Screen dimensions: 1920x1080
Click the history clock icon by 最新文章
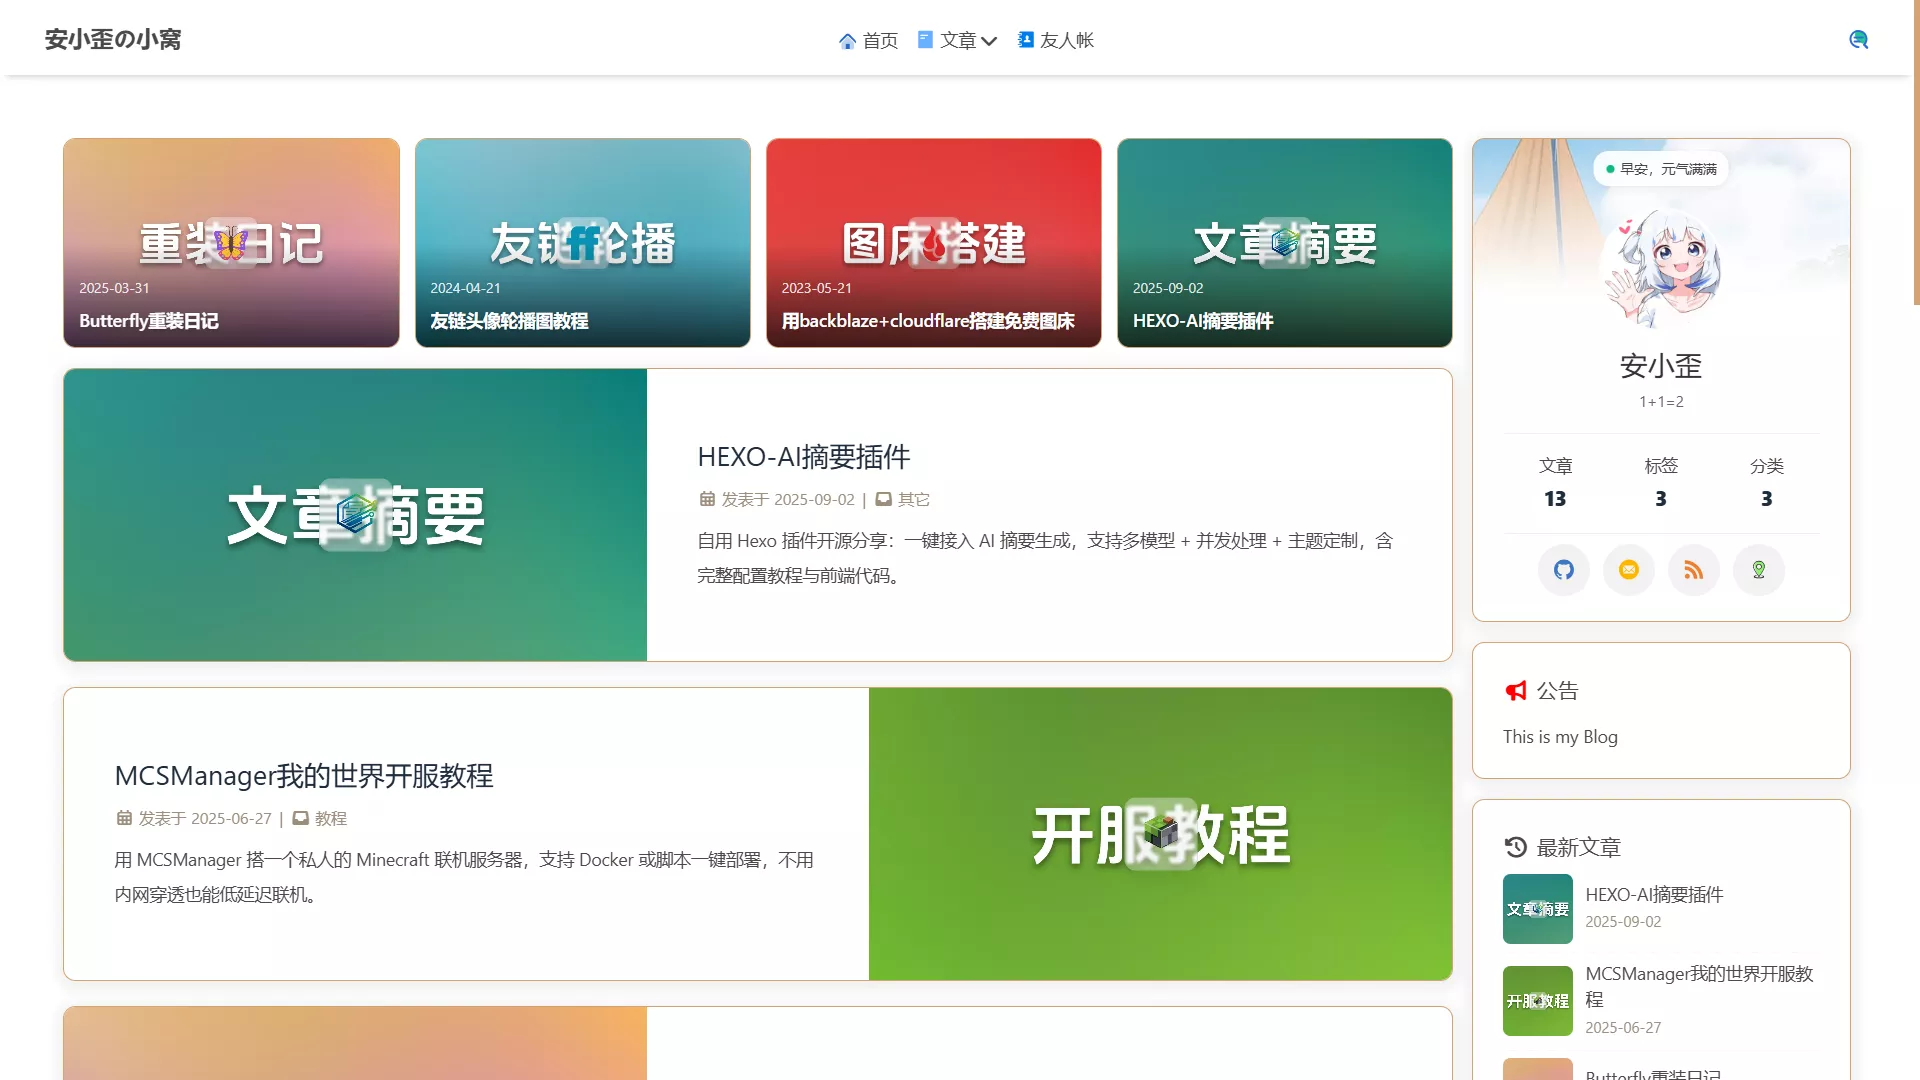(x=1516, y=848)
